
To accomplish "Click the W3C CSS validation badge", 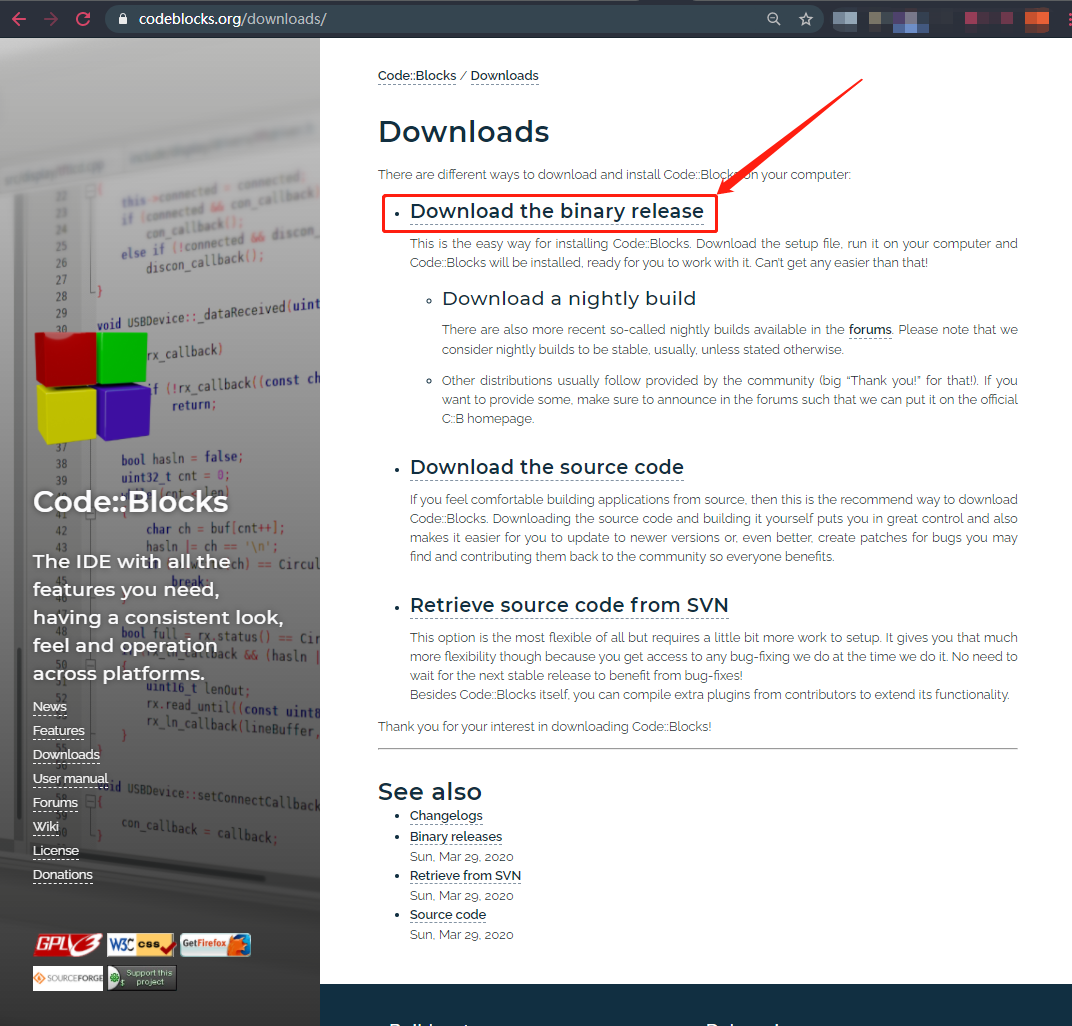I will tap(141, 944).
